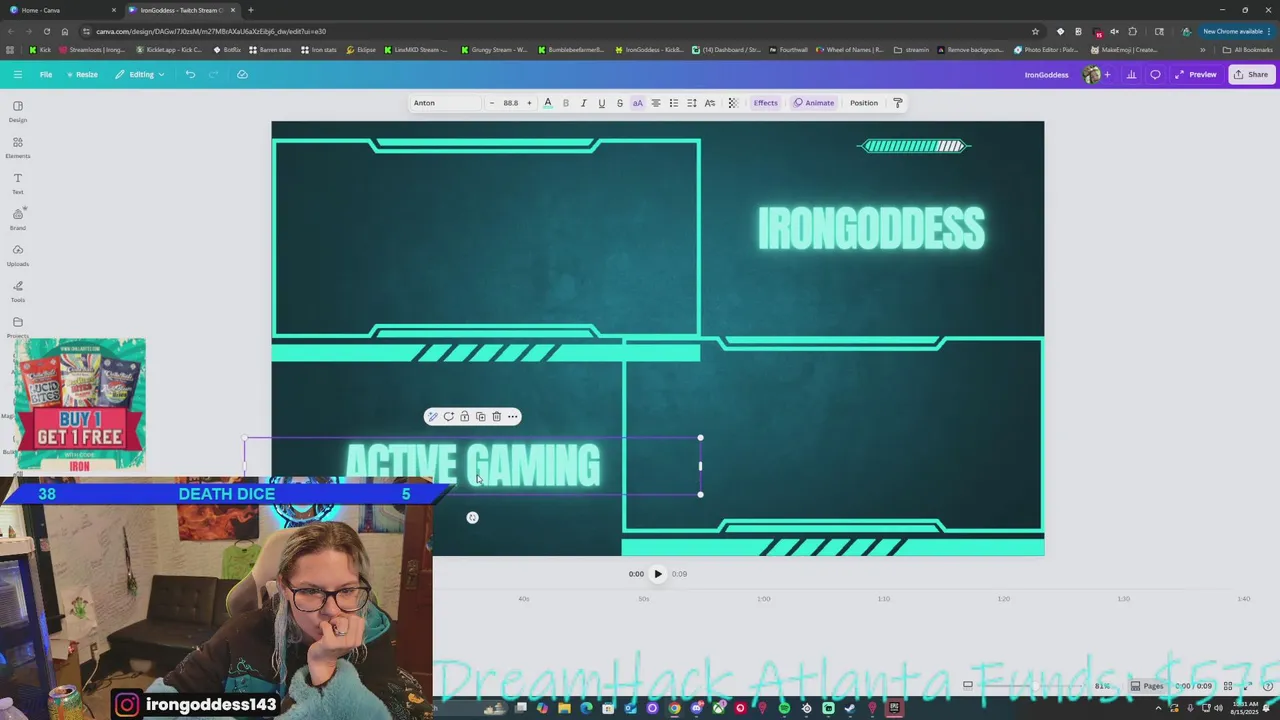The image size is (1280, 720).
Task: Open the BotRix bookmark
Action: [x=227, y=50]
